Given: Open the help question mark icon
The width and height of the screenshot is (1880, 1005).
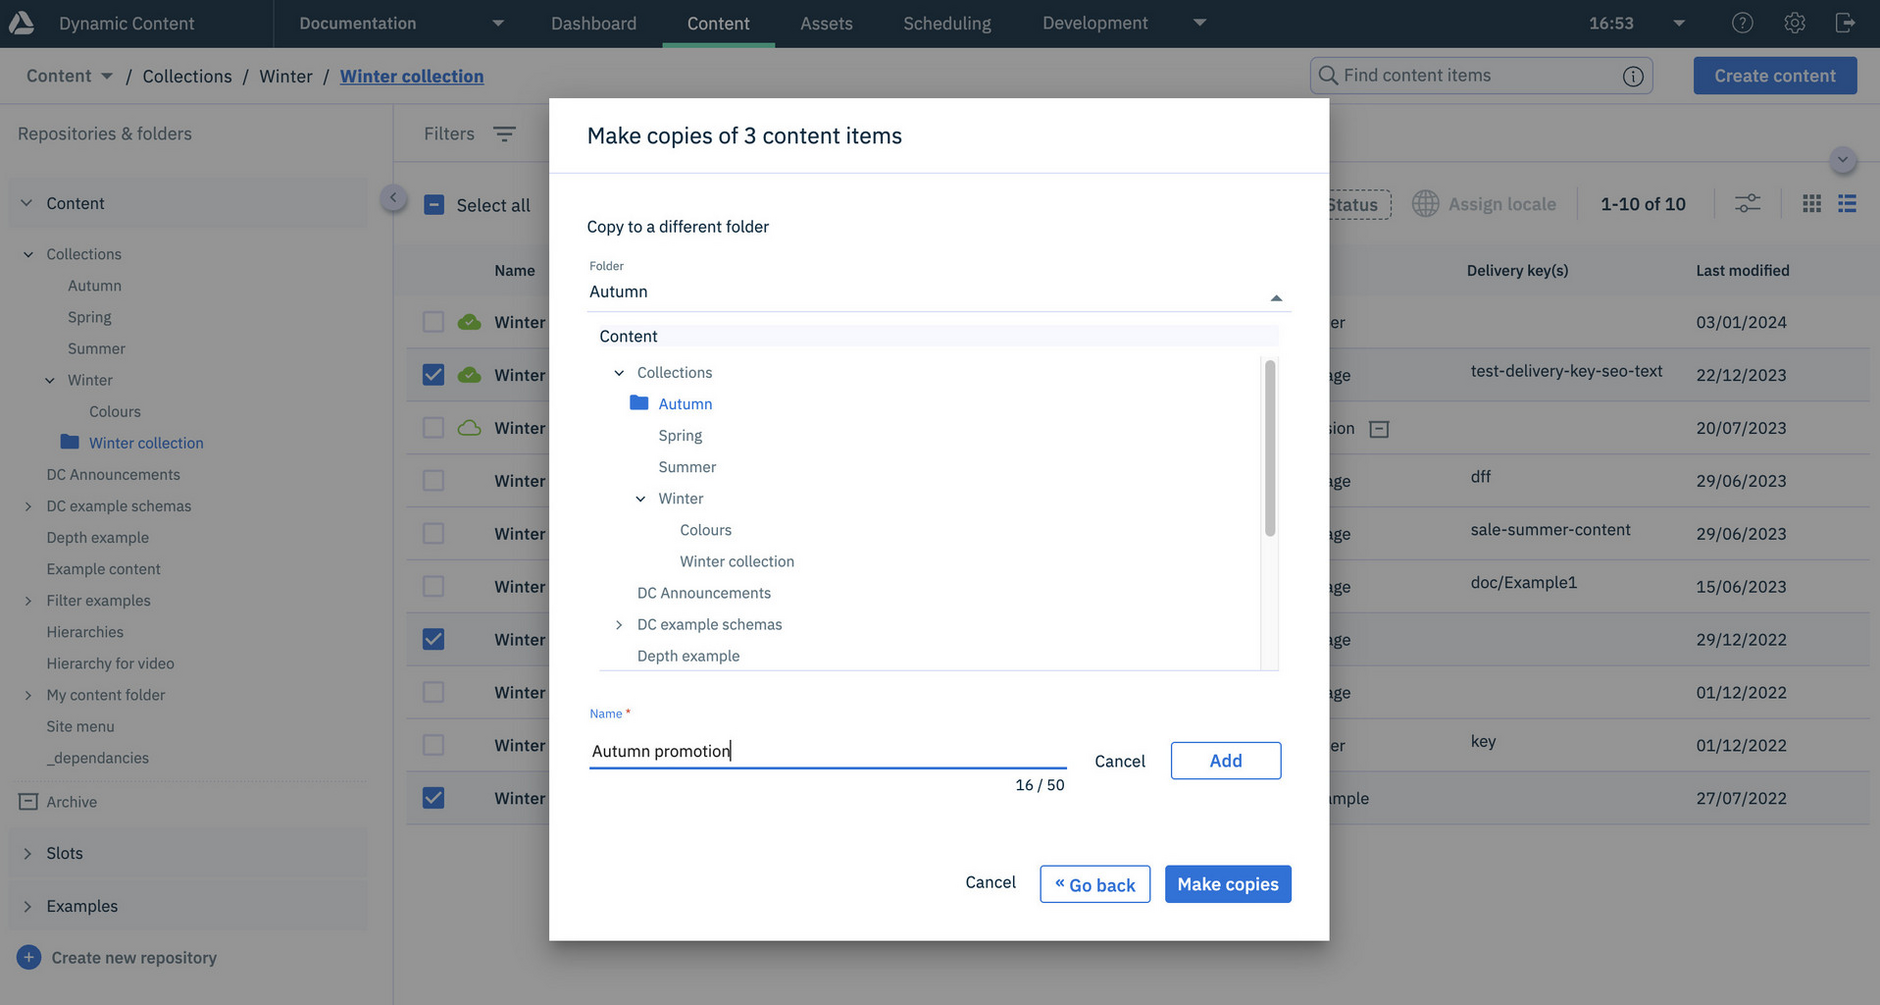Looking at the screenshot, I should click(x=1742, y=23).
